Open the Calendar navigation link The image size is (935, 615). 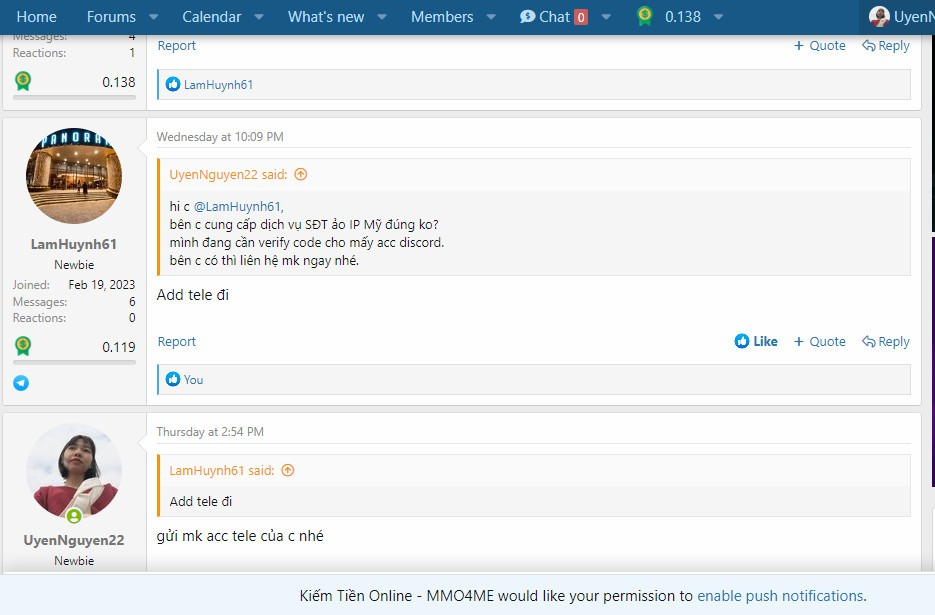click(212, 17)
